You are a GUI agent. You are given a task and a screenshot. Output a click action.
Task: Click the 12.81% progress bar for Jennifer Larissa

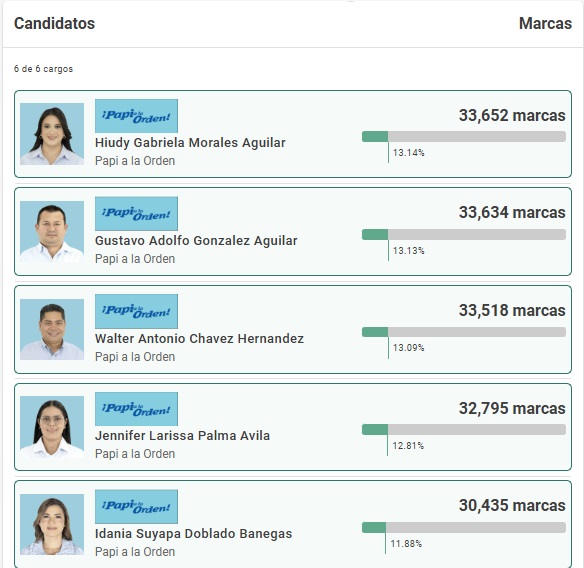[464, 429]
